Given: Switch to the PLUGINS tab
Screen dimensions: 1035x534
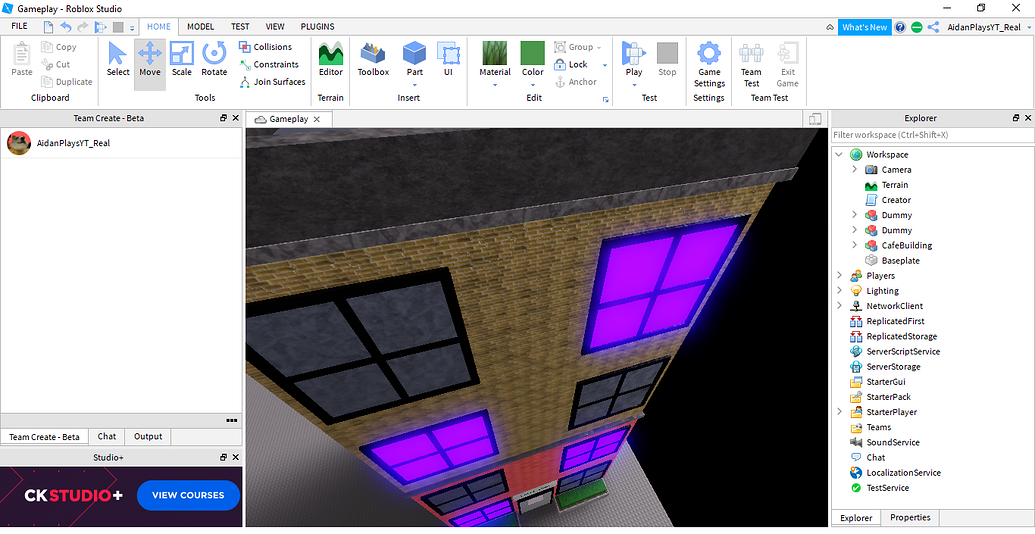Looking at the screenshot, I should [317, 26].
